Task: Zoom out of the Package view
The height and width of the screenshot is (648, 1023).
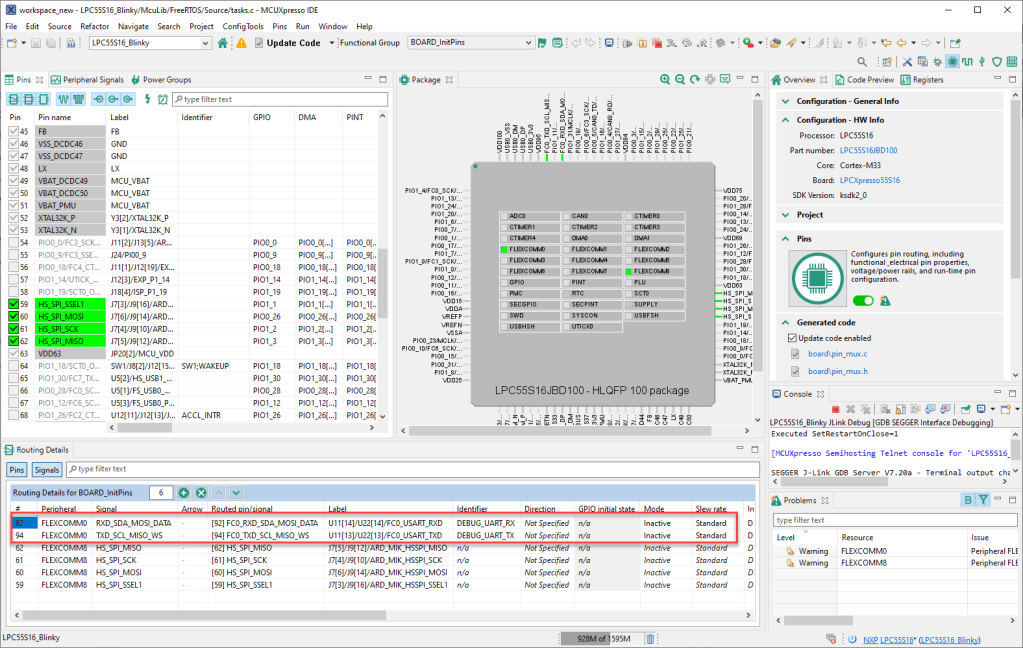Action: (679, 80)
